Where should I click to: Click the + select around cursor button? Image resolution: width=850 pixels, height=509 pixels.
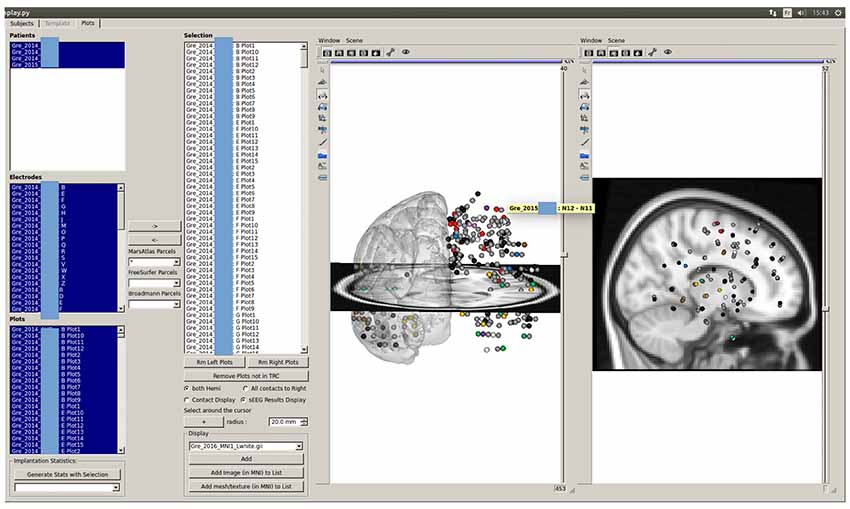click(204, 422)
